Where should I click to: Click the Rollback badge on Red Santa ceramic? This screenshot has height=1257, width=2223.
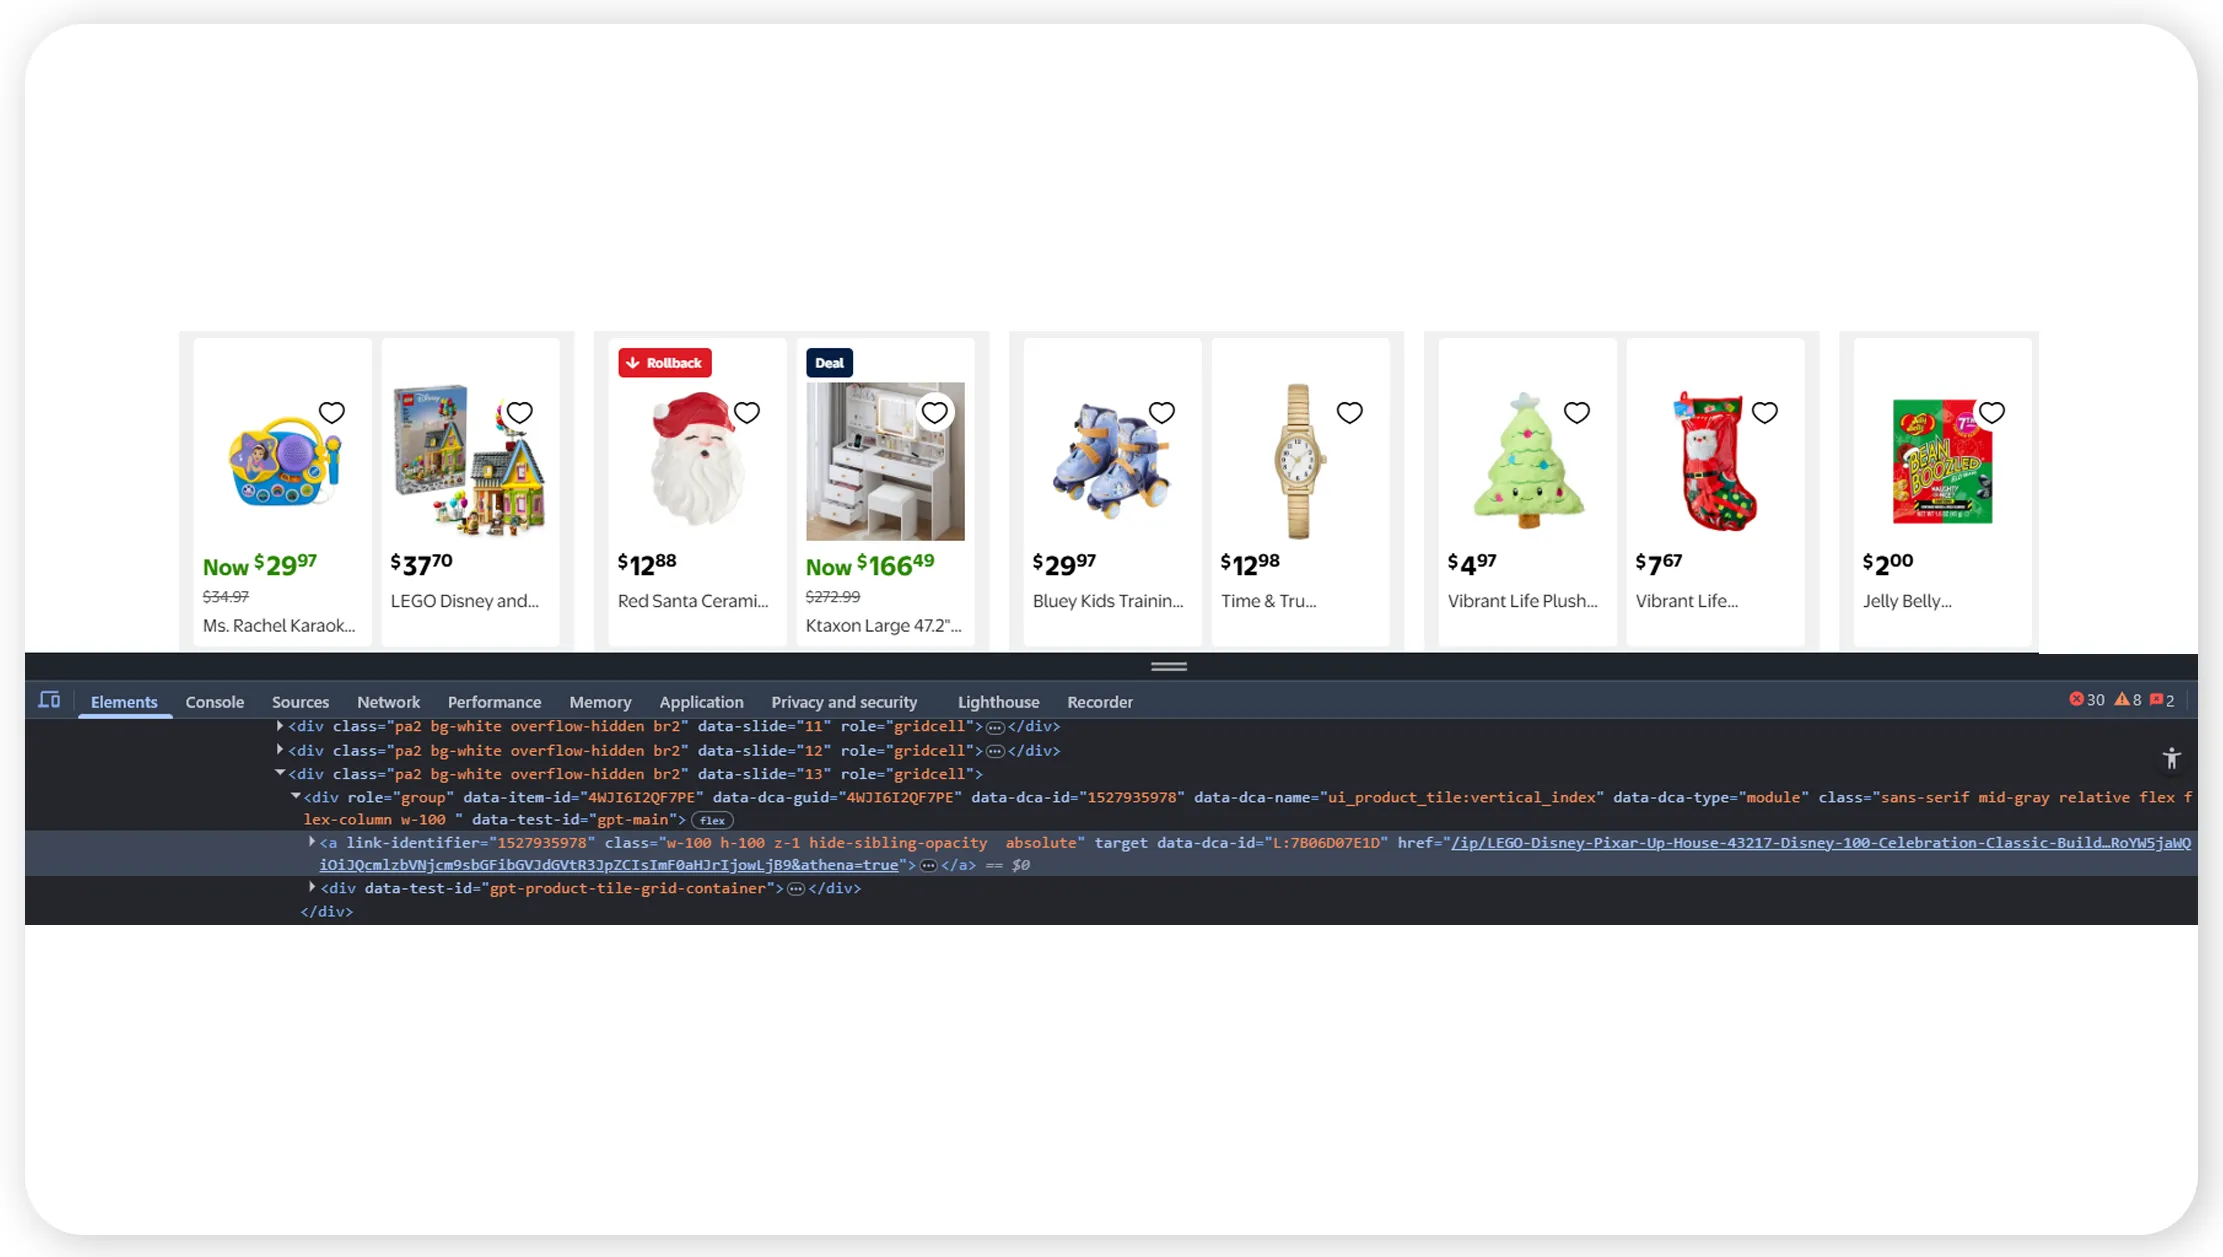[x=664, y=362]
